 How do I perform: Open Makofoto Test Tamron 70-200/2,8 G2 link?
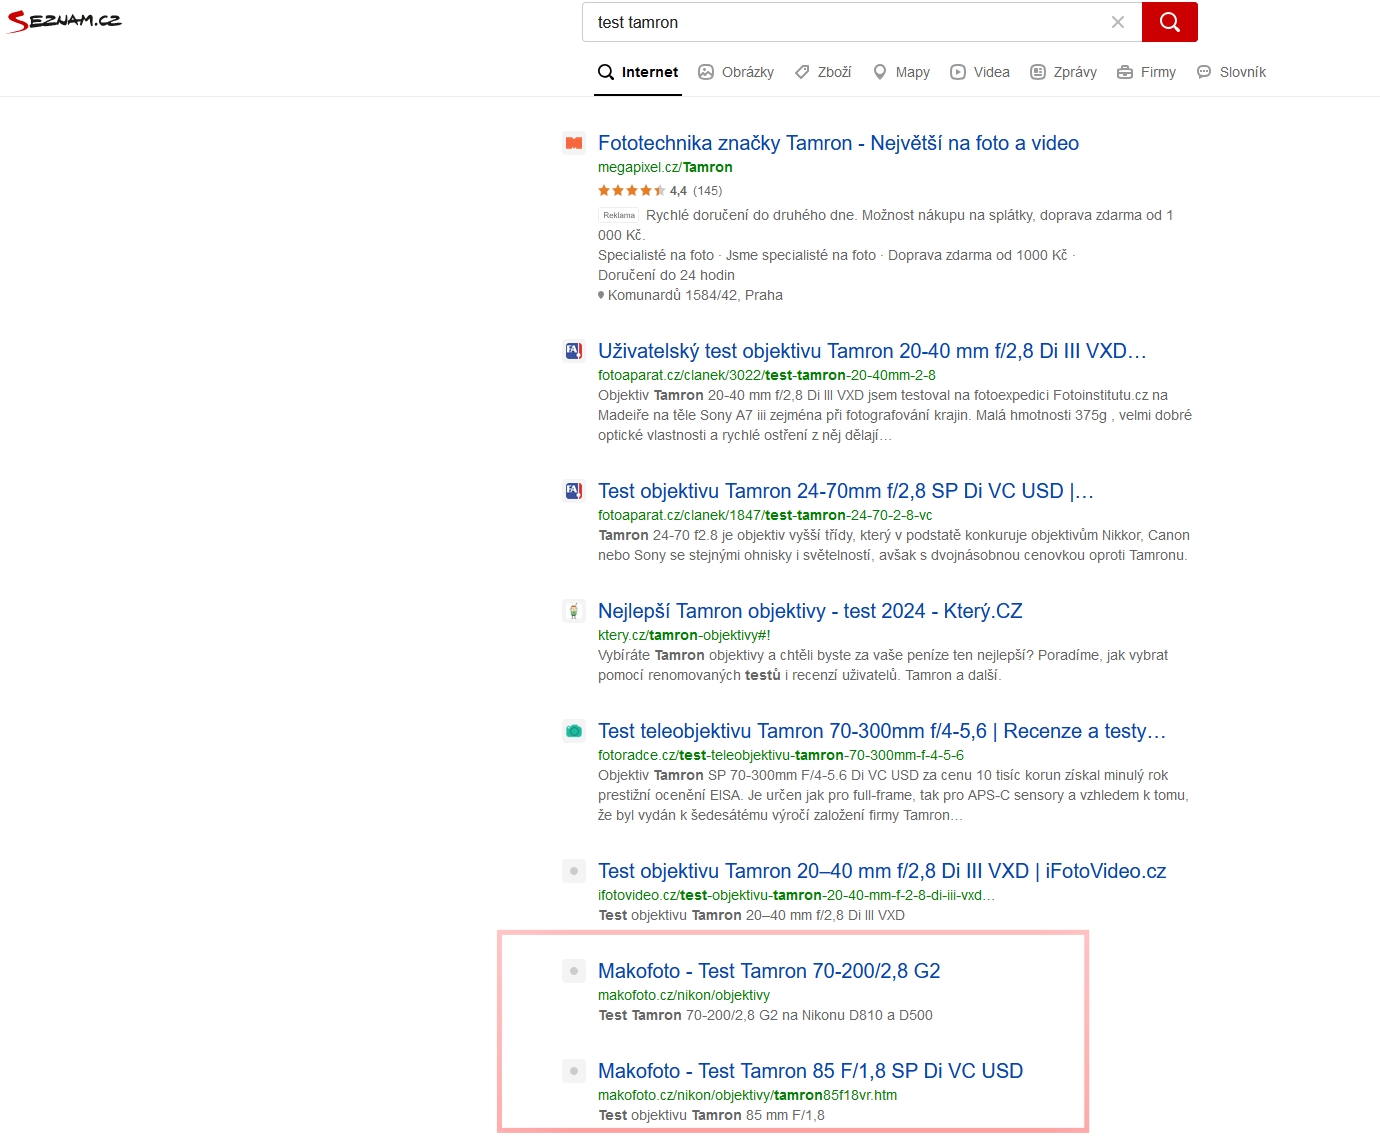(x=769, y=971)
